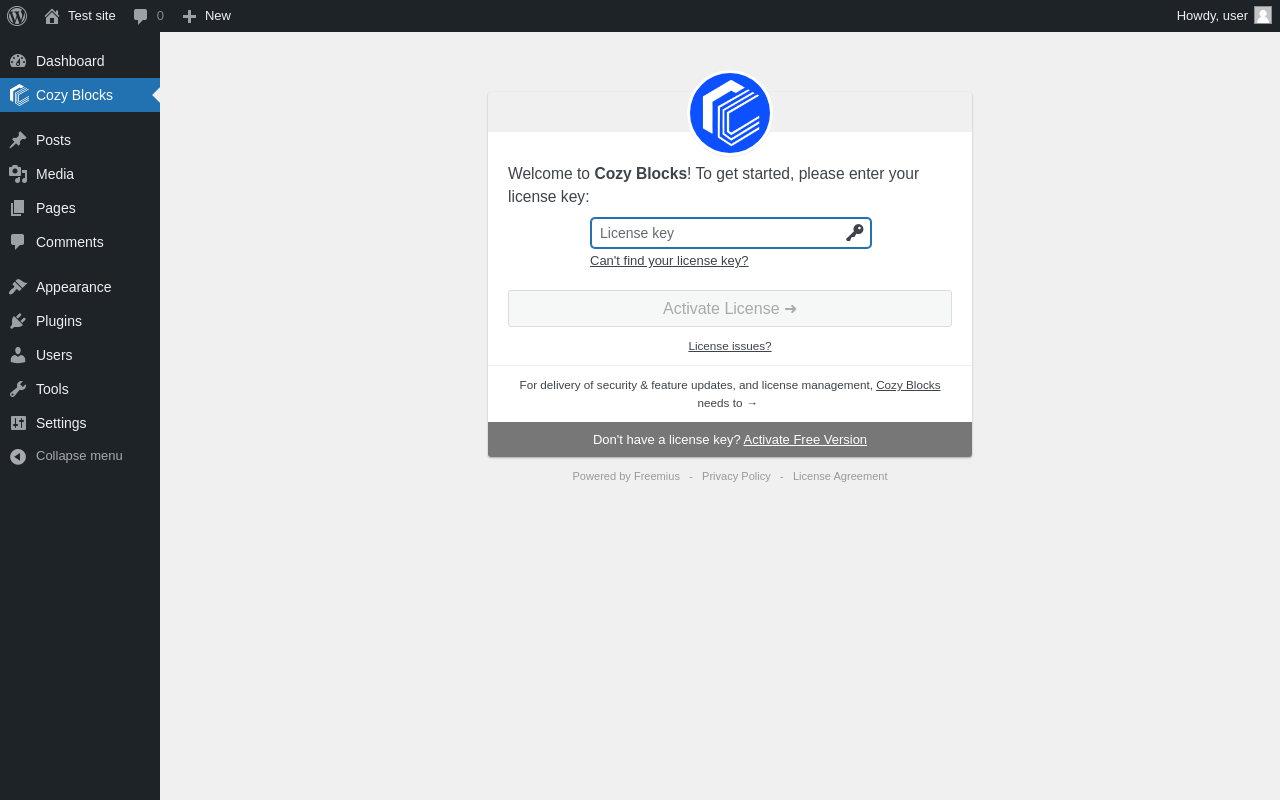Go to Posts menu
This screenshot has height=800, width=1280.
pos(80,140)
